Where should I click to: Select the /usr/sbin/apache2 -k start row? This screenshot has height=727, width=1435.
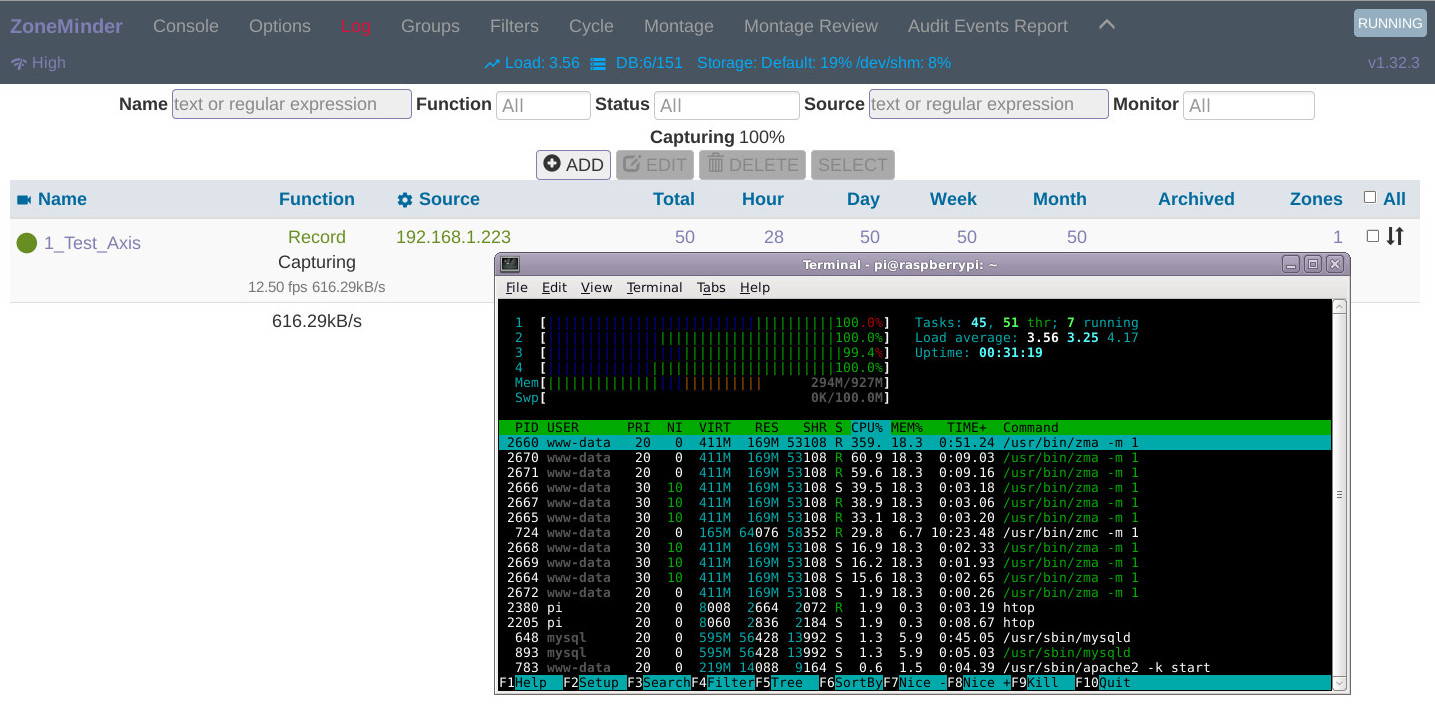[915, 667]
